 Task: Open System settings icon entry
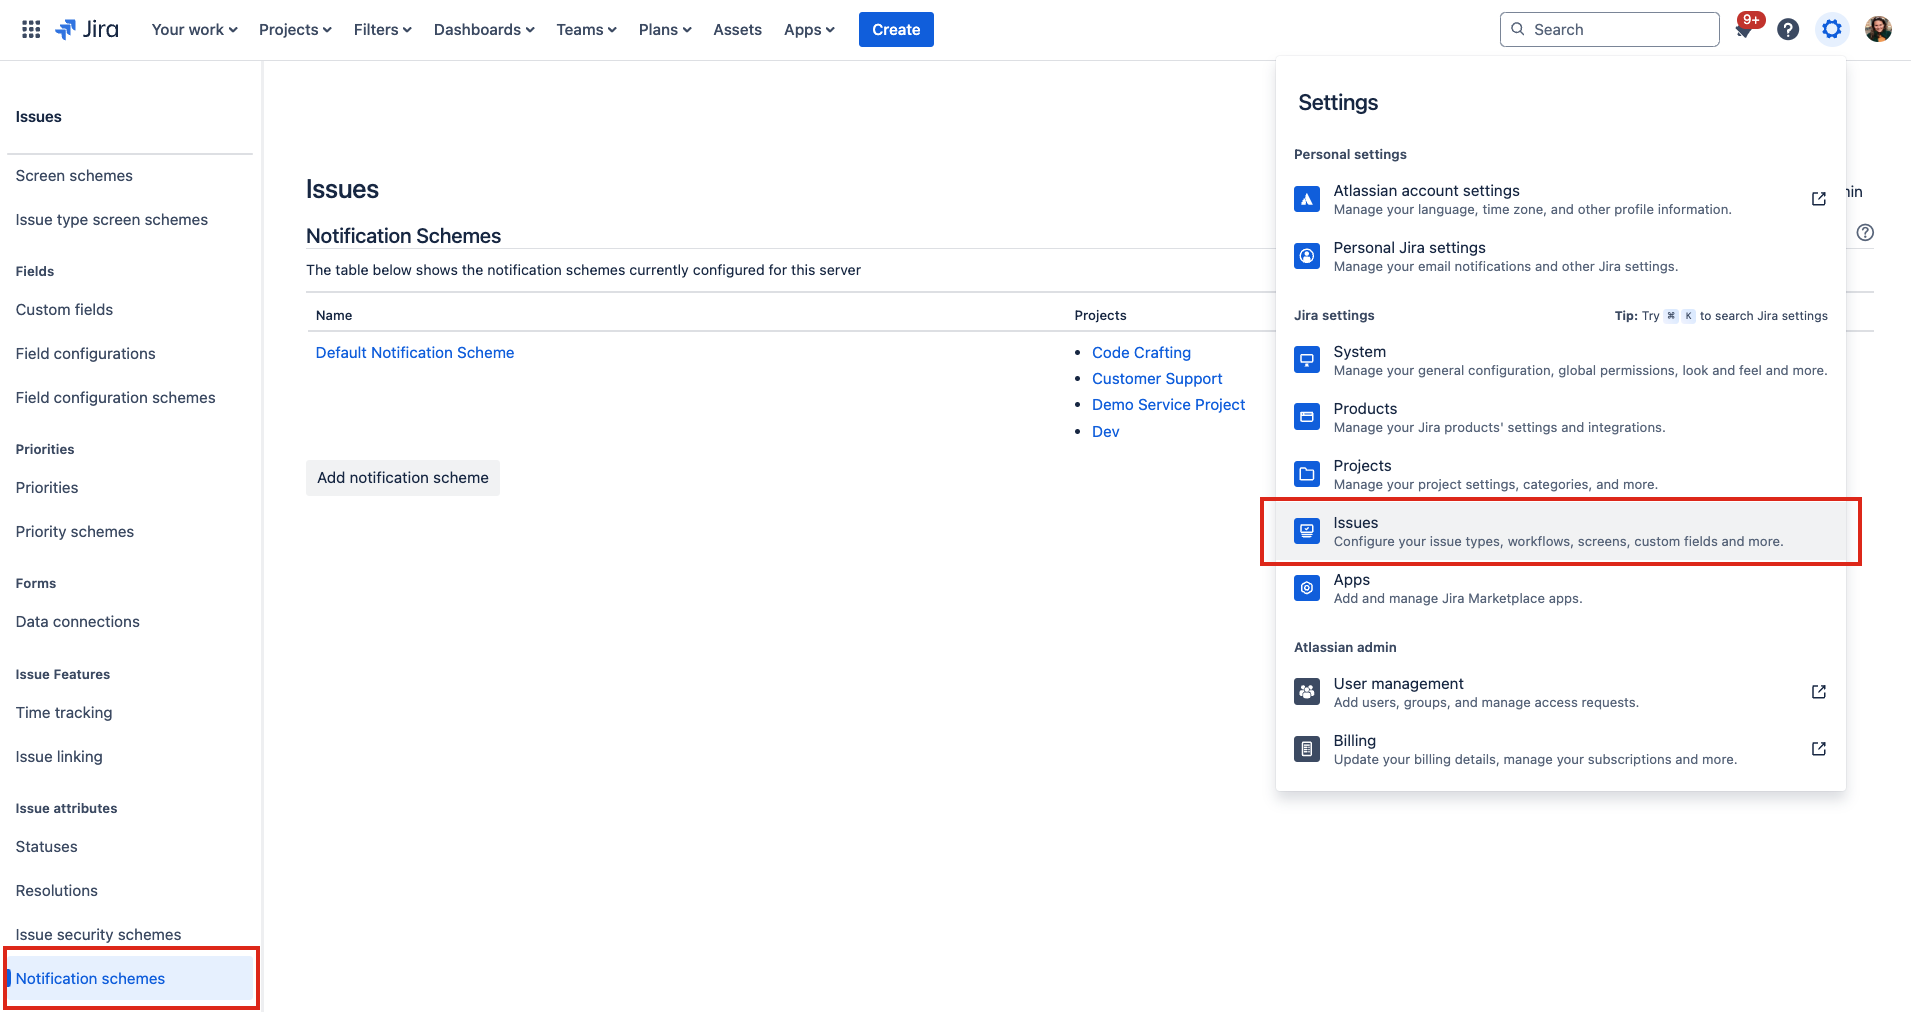coord(1306,360)
